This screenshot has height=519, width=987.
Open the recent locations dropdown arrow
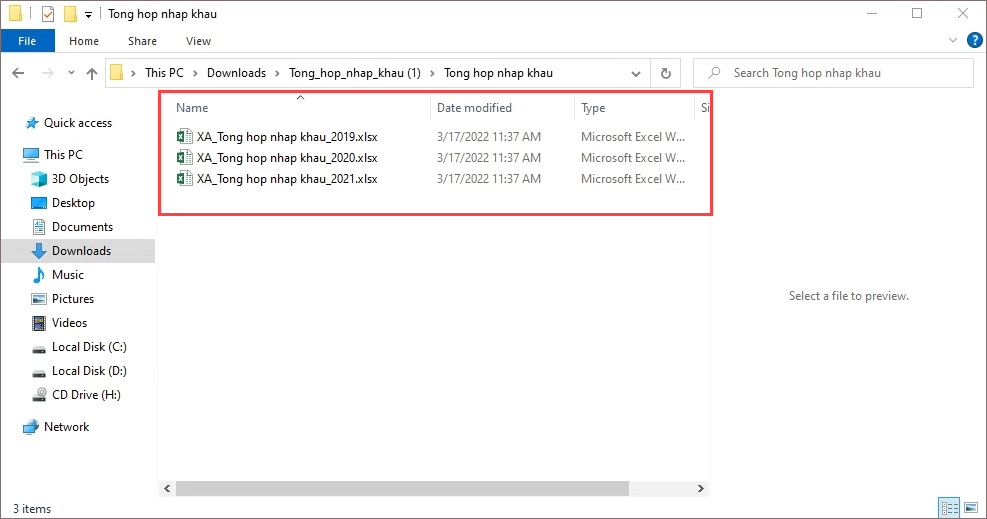click(70, 73)
